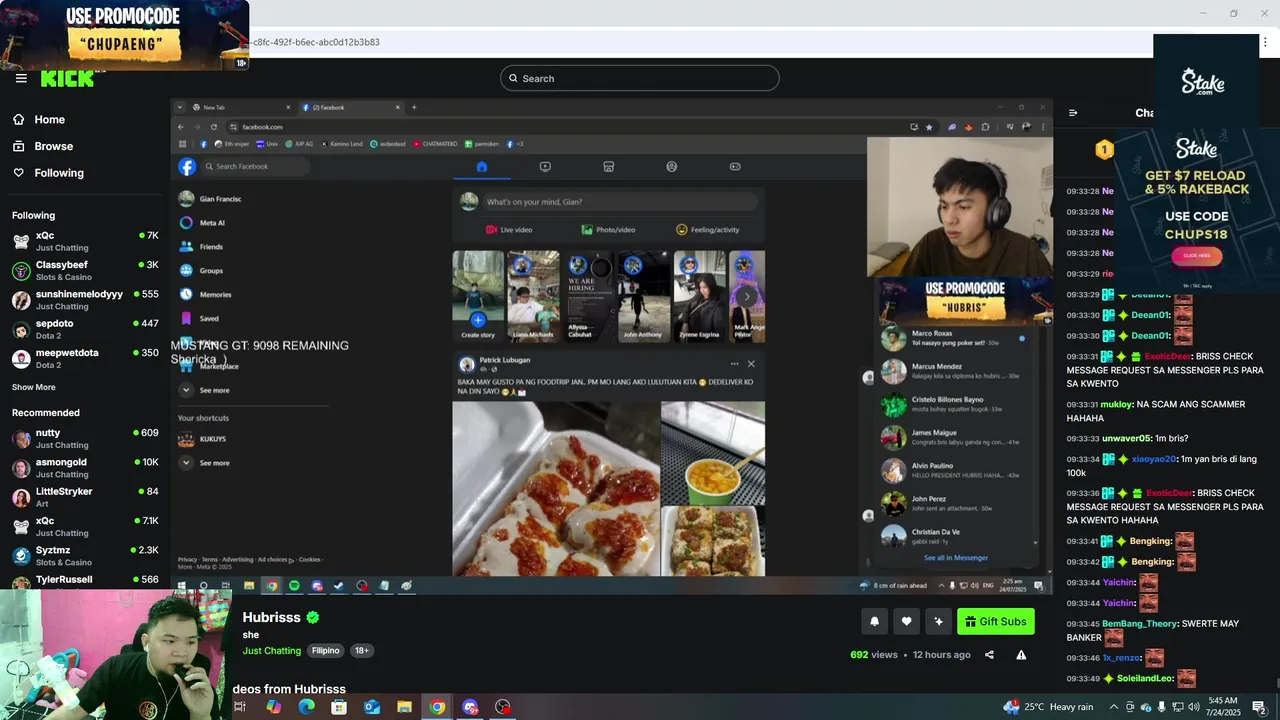Toggle the heart follow button
This screenshot has width=1280, height=720.
(x=906, y=621)
